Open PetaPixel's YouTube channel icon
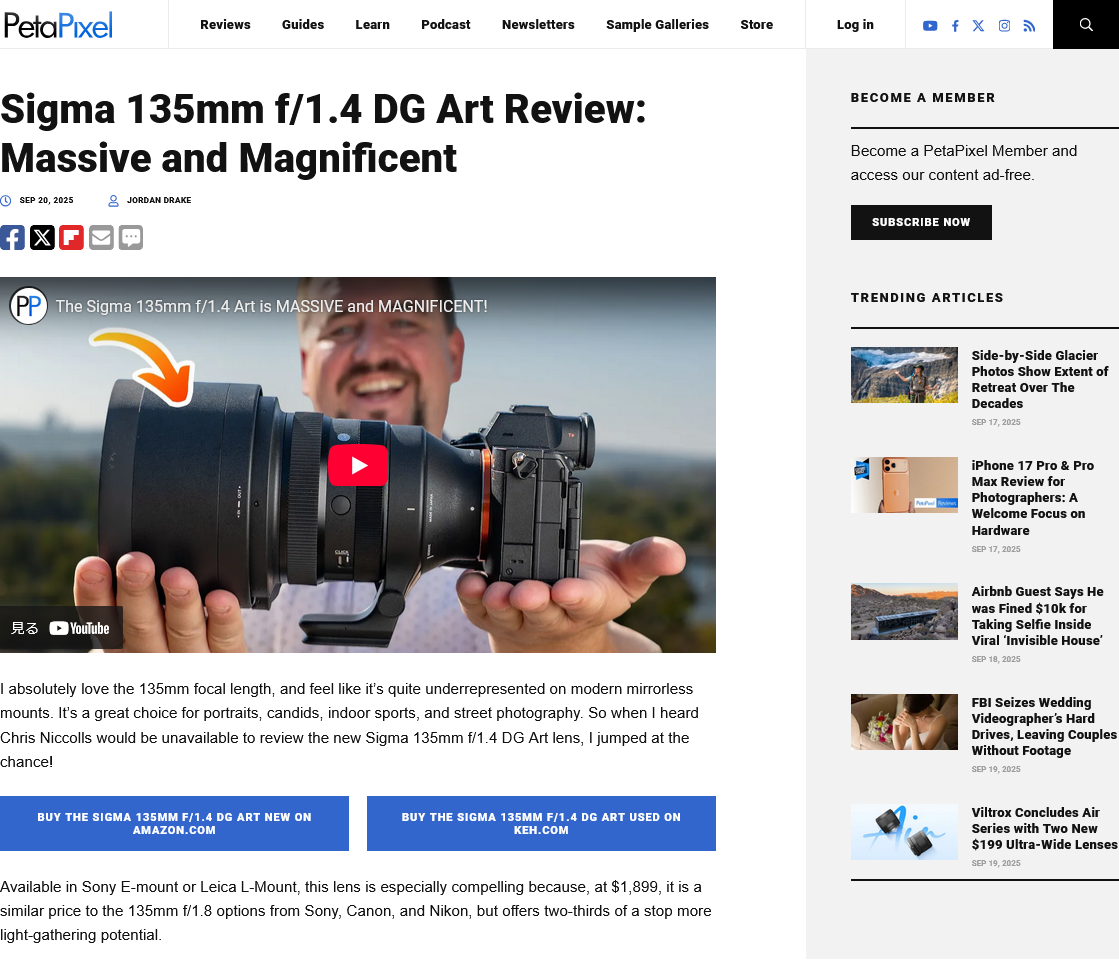This screenshot has width=1119, height=960. [x=930, y=26]
